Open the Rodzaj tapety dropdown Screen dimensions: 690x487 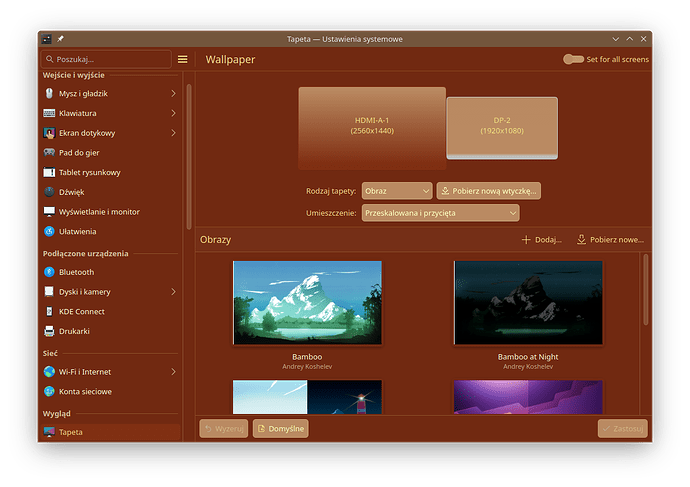click(x=397, y=191)
